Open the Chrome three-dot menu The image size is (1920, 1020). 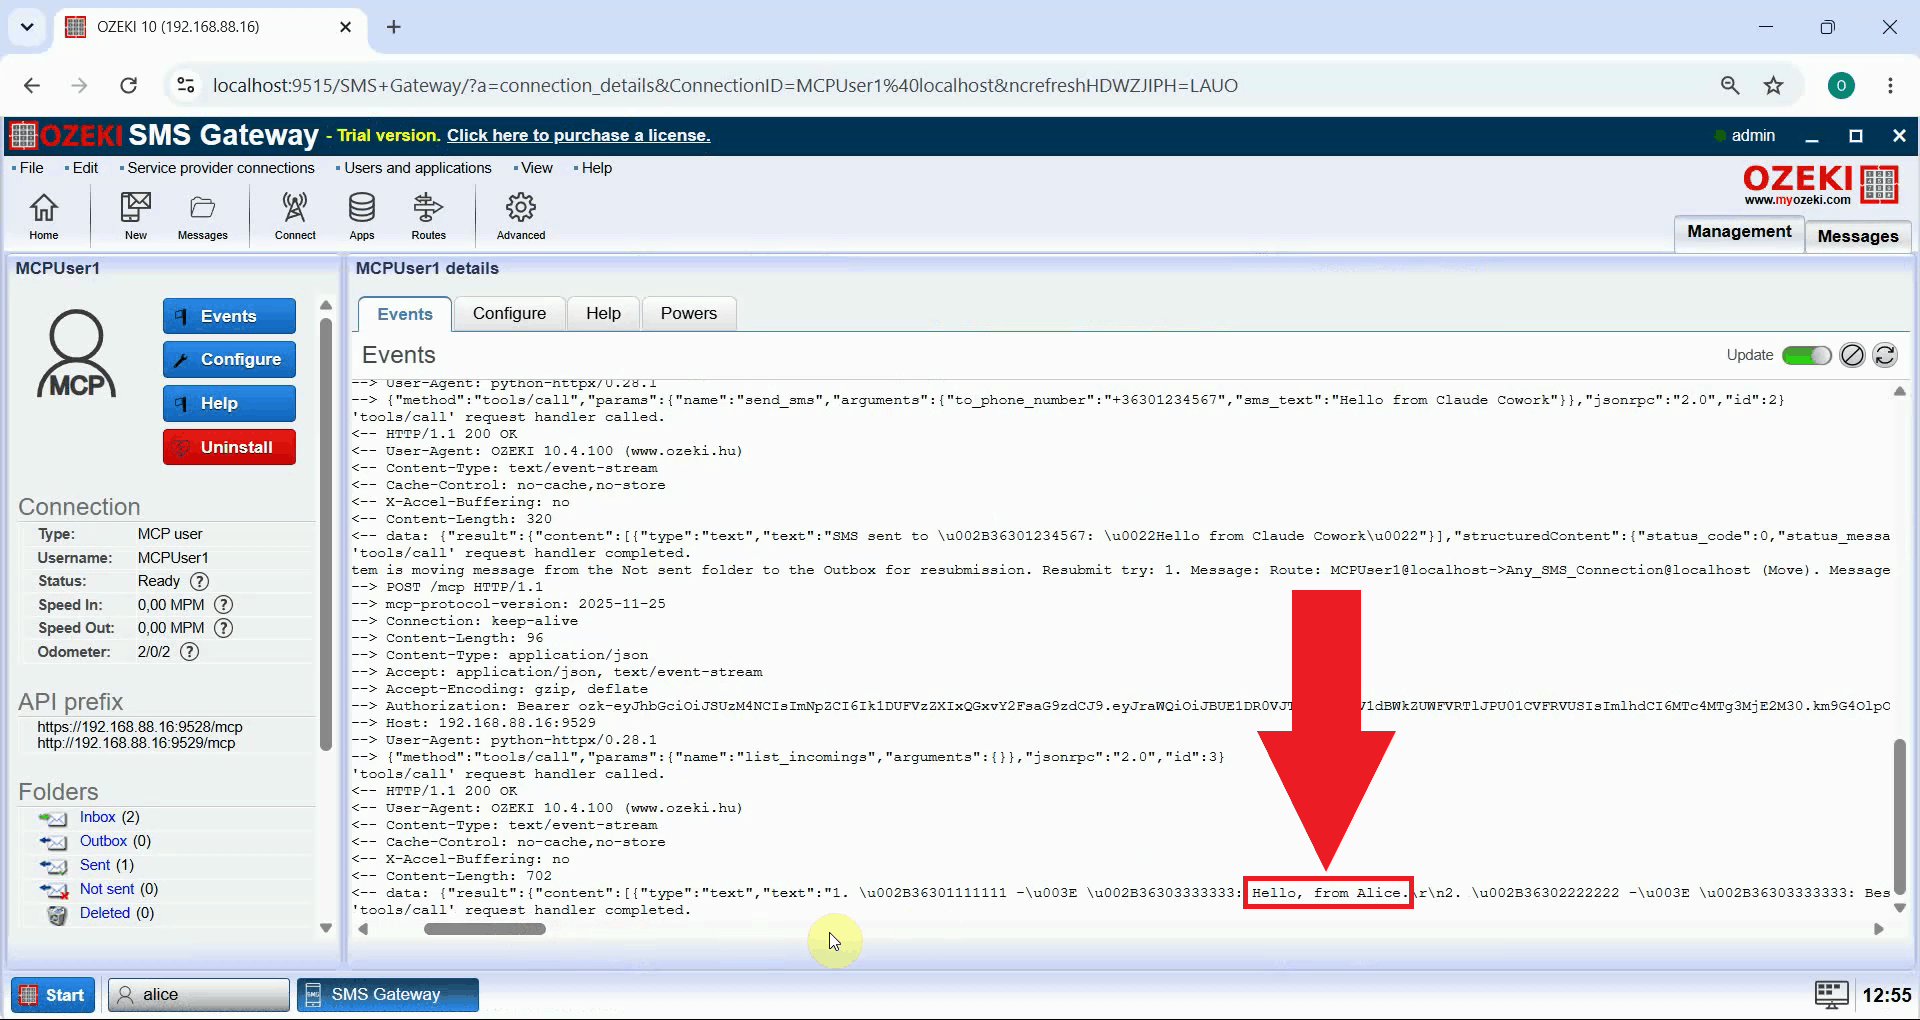point(1890,85)
